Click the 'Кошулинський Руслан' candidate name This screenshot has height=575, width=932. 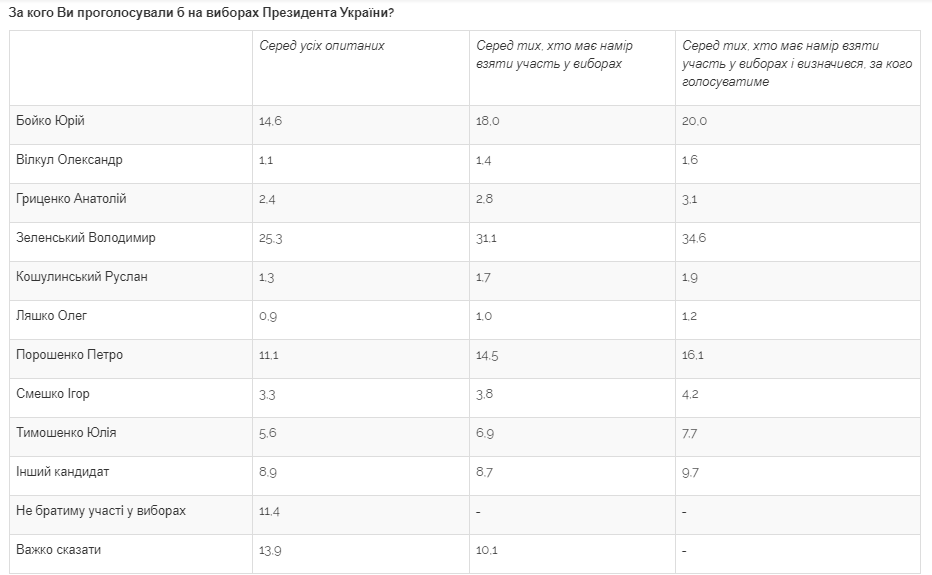click(x=82, y=277)
